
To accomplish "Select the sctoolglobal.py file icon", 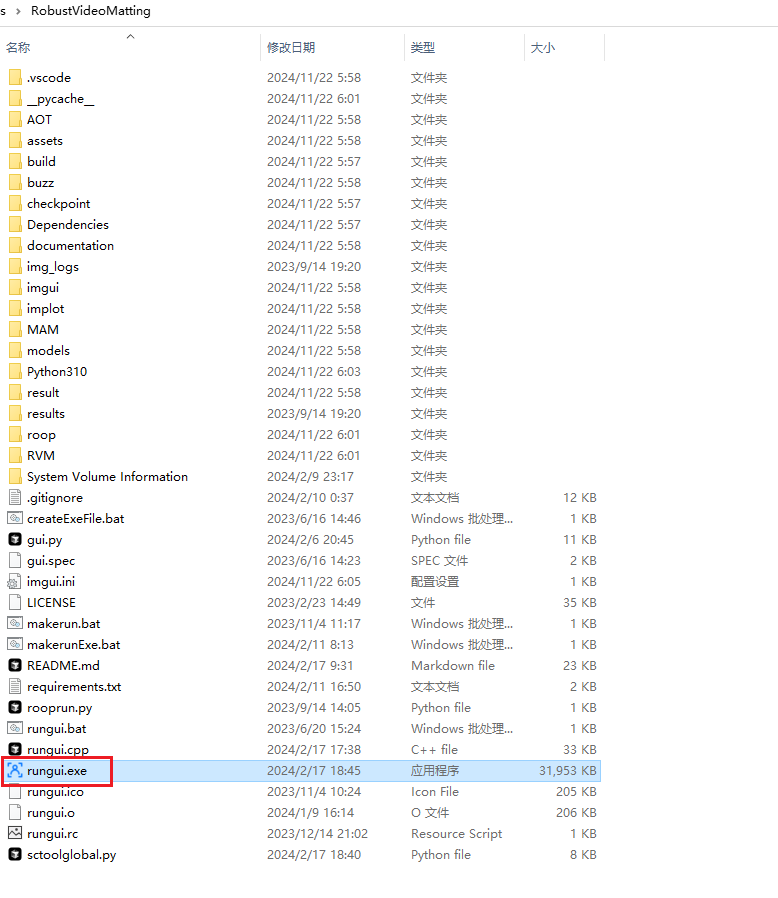I will [x=15, y=855].
